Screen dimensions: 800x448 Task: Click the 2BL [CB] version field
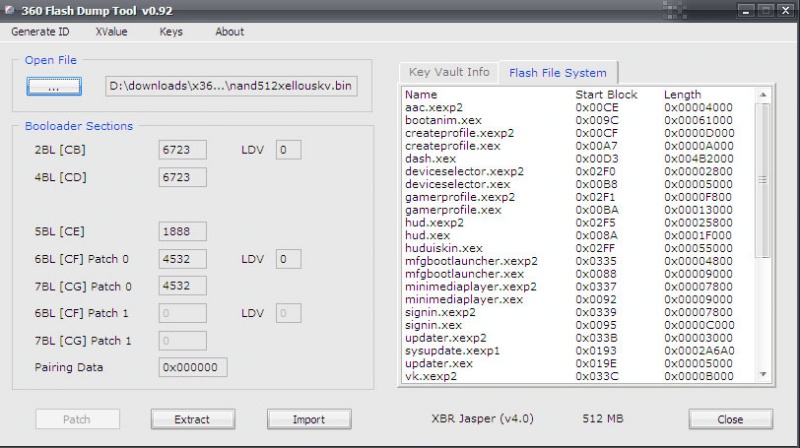point(182,150)
